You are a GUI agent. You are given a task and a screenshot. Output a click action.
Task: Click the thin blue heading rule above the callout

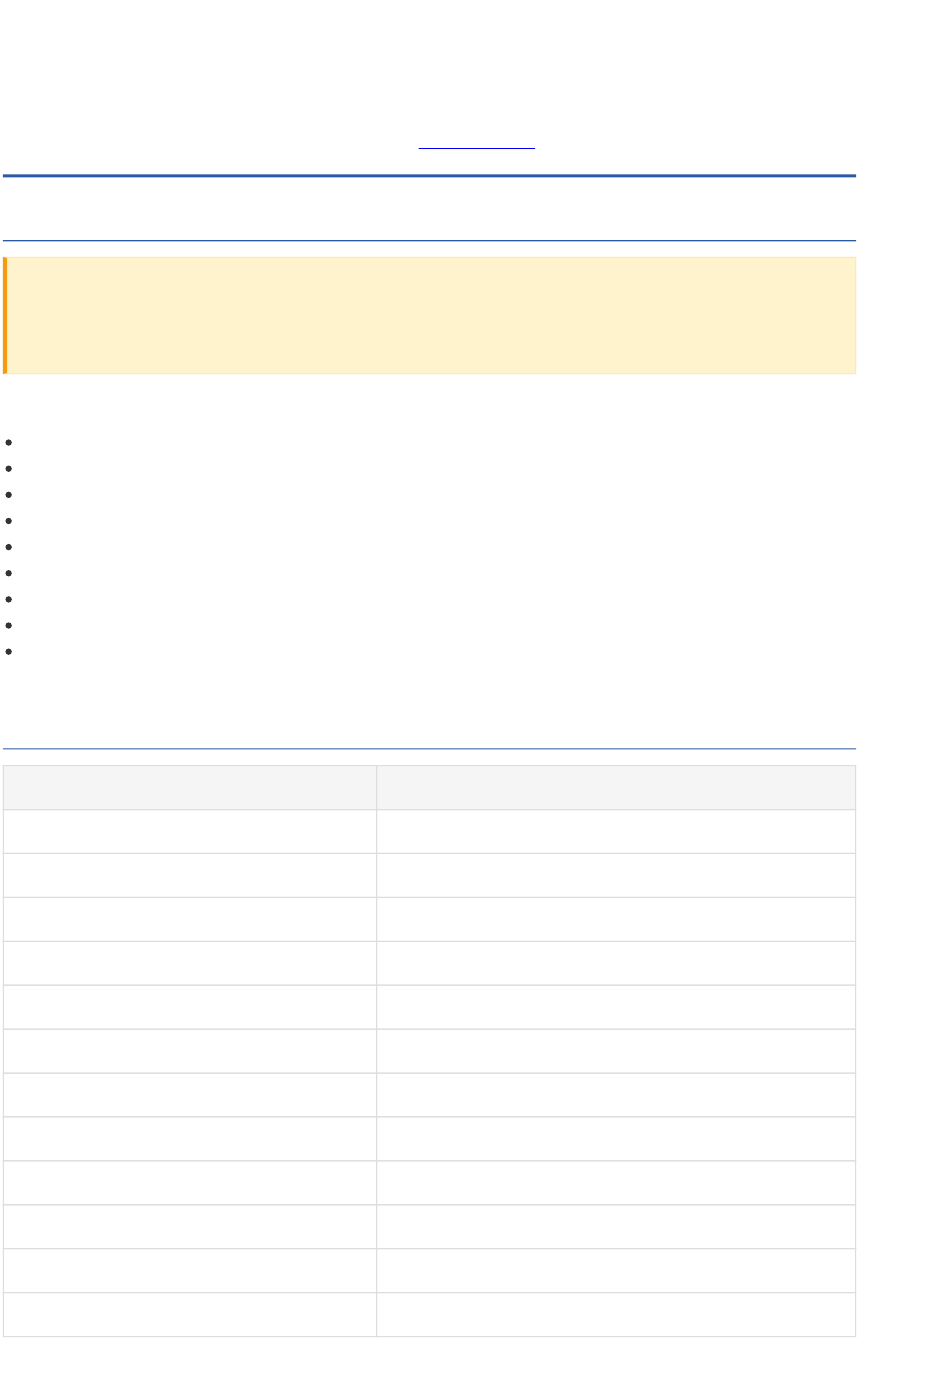pos(429,240)
